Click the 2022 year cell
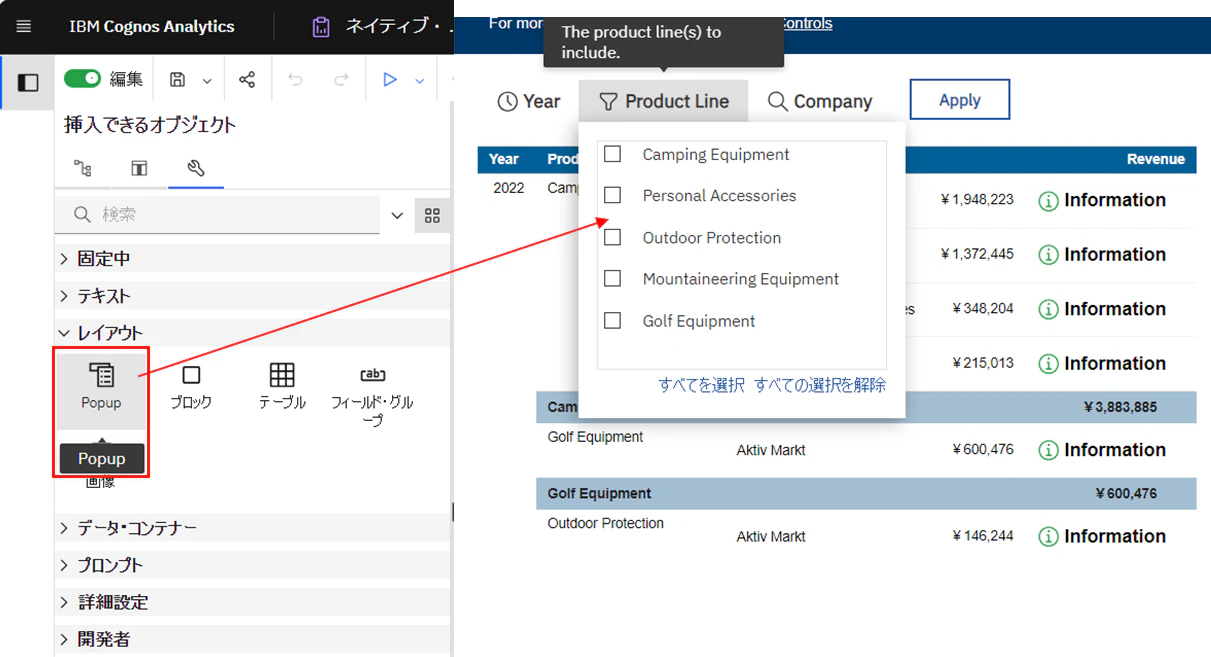The height and width of the screenshot is (657, 1211). [508, 187]
